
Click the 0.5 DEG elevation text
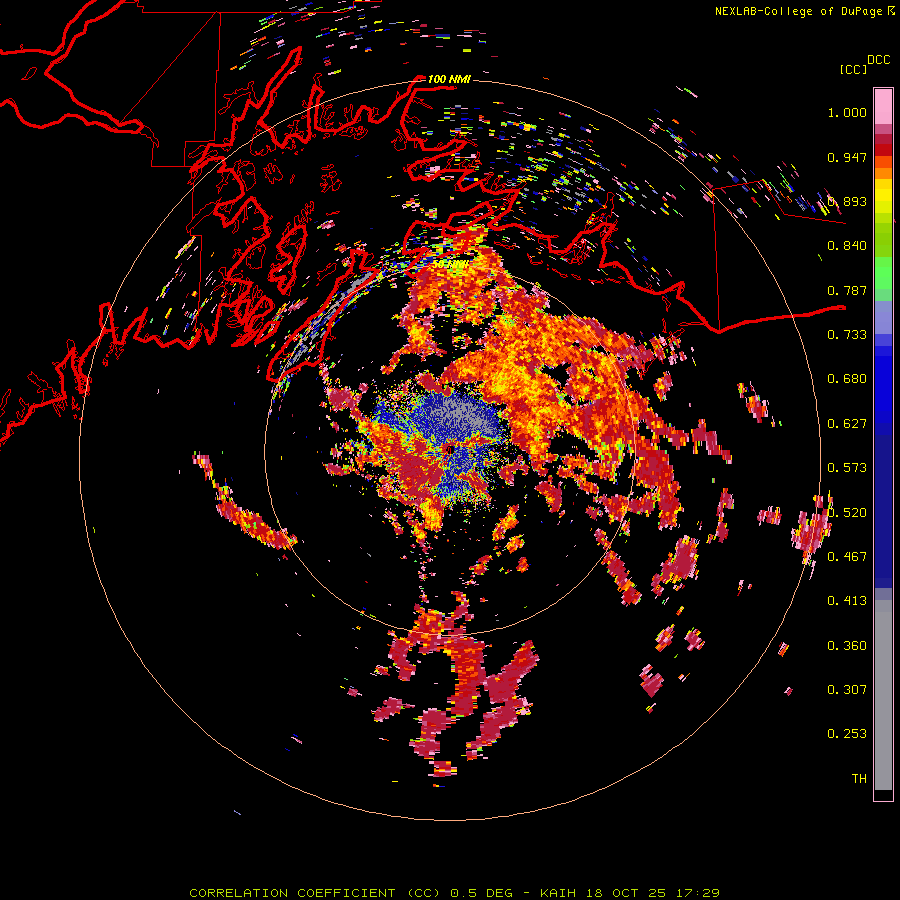tap(481, 893)
